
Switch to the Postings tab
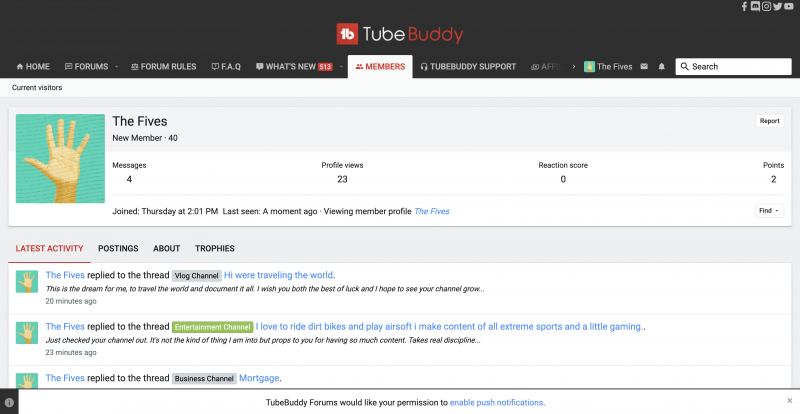118,248
